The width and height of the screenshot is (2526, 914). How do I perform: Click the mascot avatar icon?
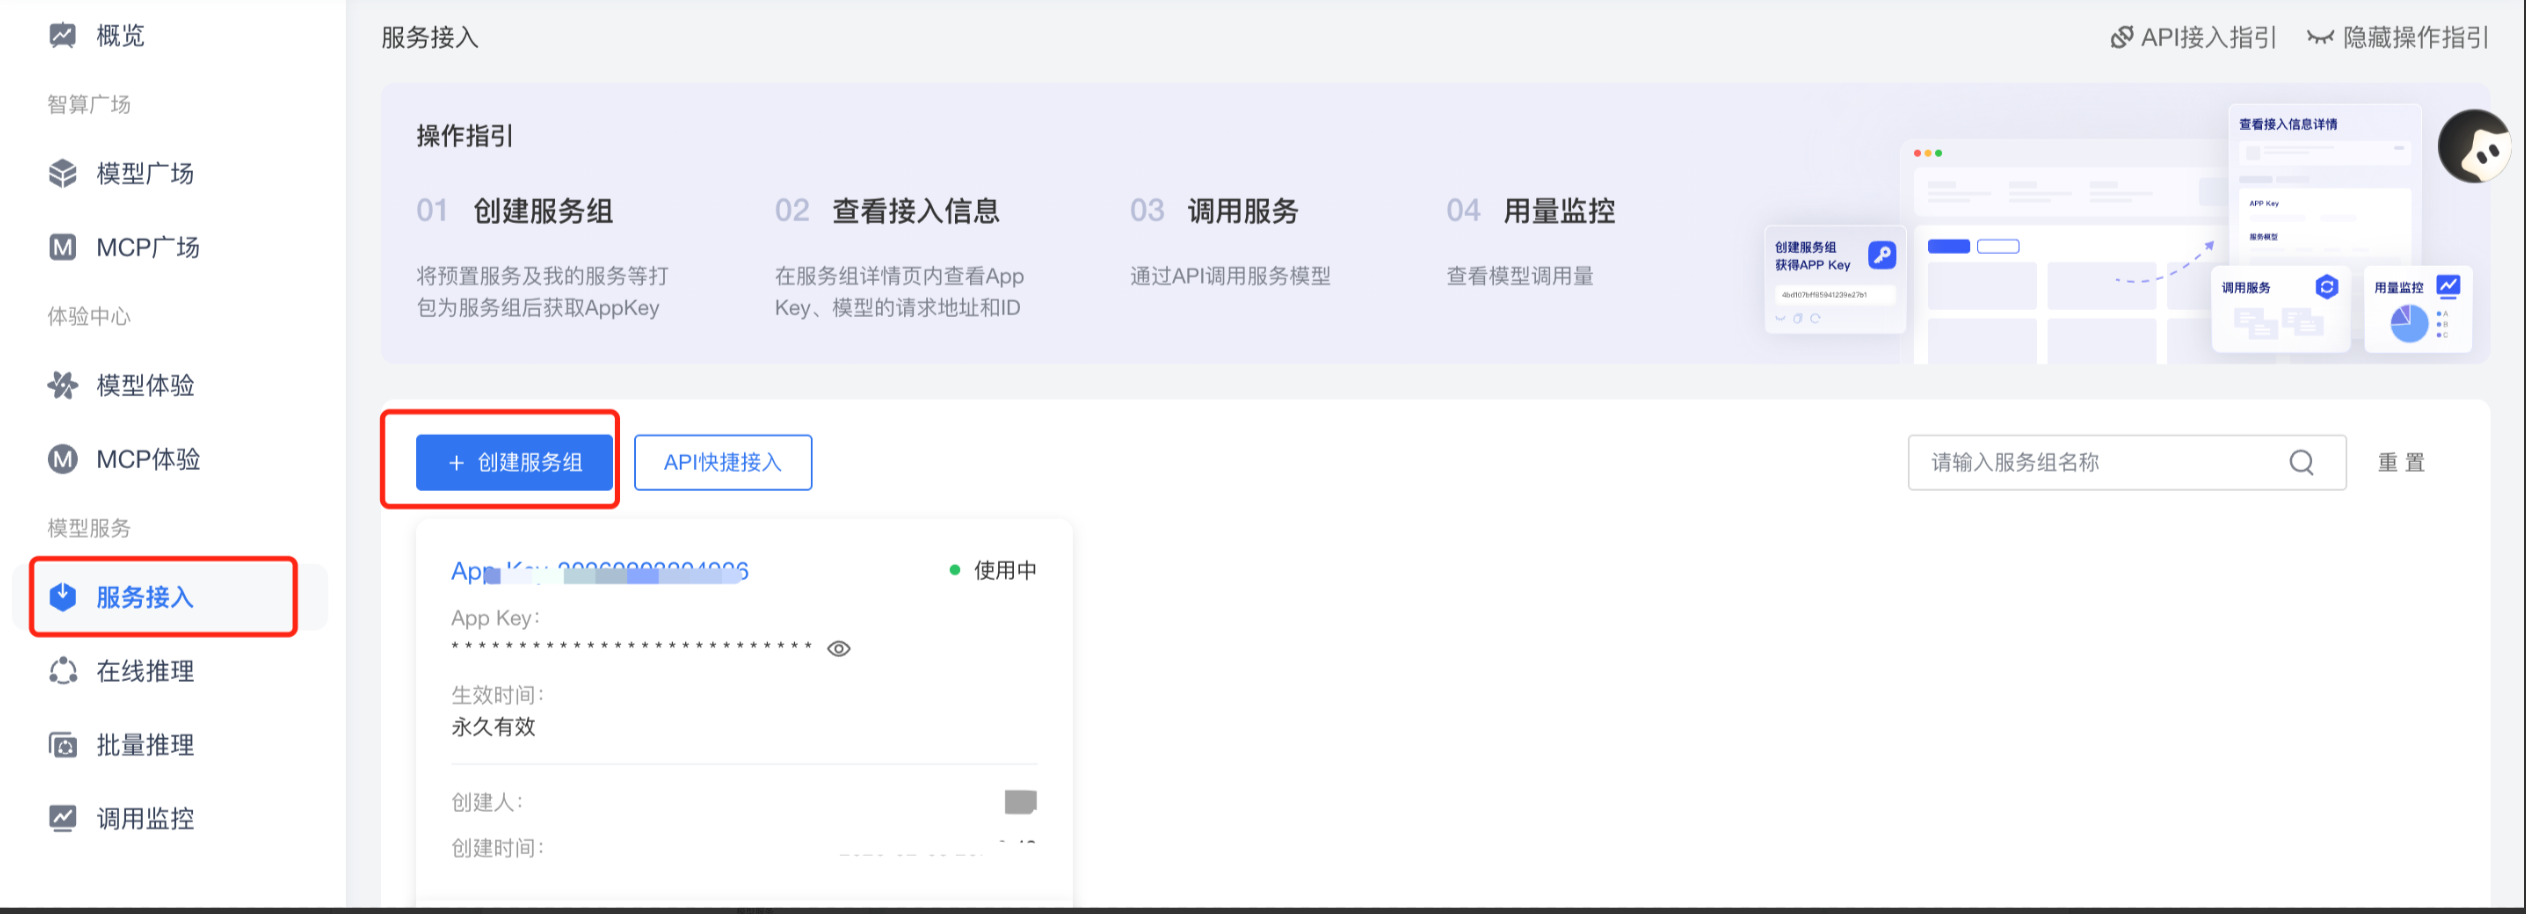pos(2475,147)
